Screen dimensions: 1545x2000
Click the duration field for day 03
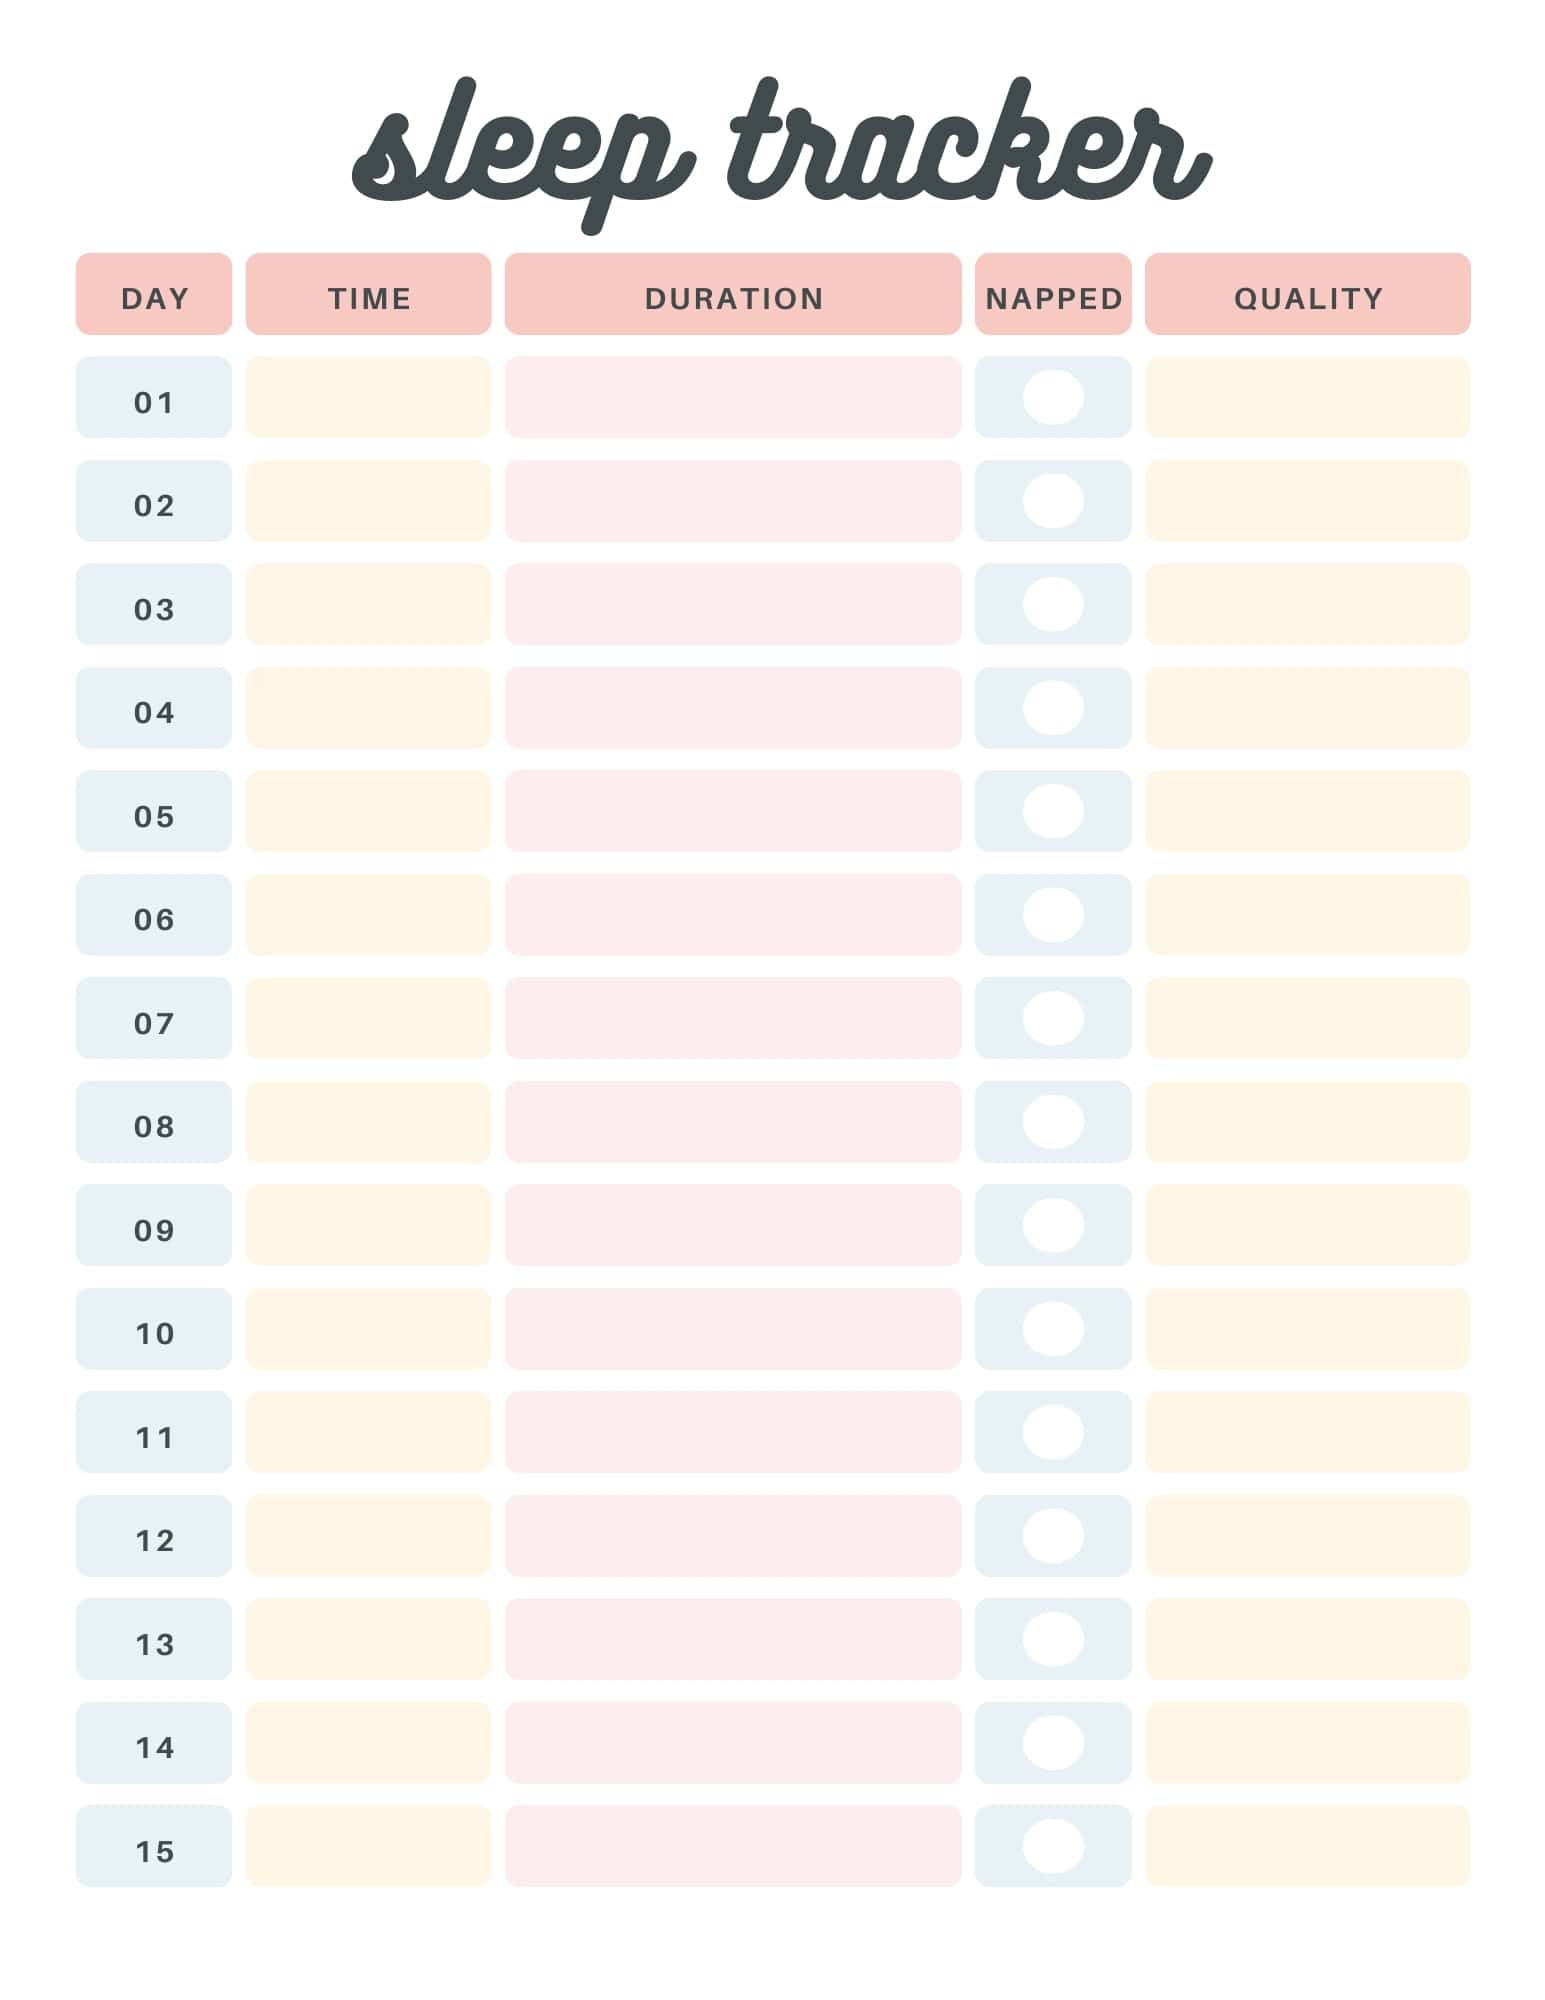coord(733,604)
